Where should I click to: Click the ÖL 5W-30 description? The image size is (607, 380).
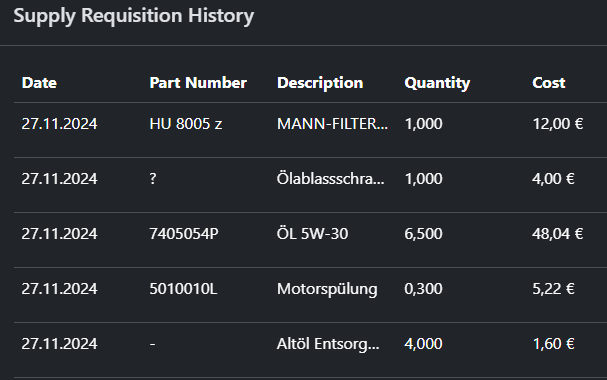[312, 234]
